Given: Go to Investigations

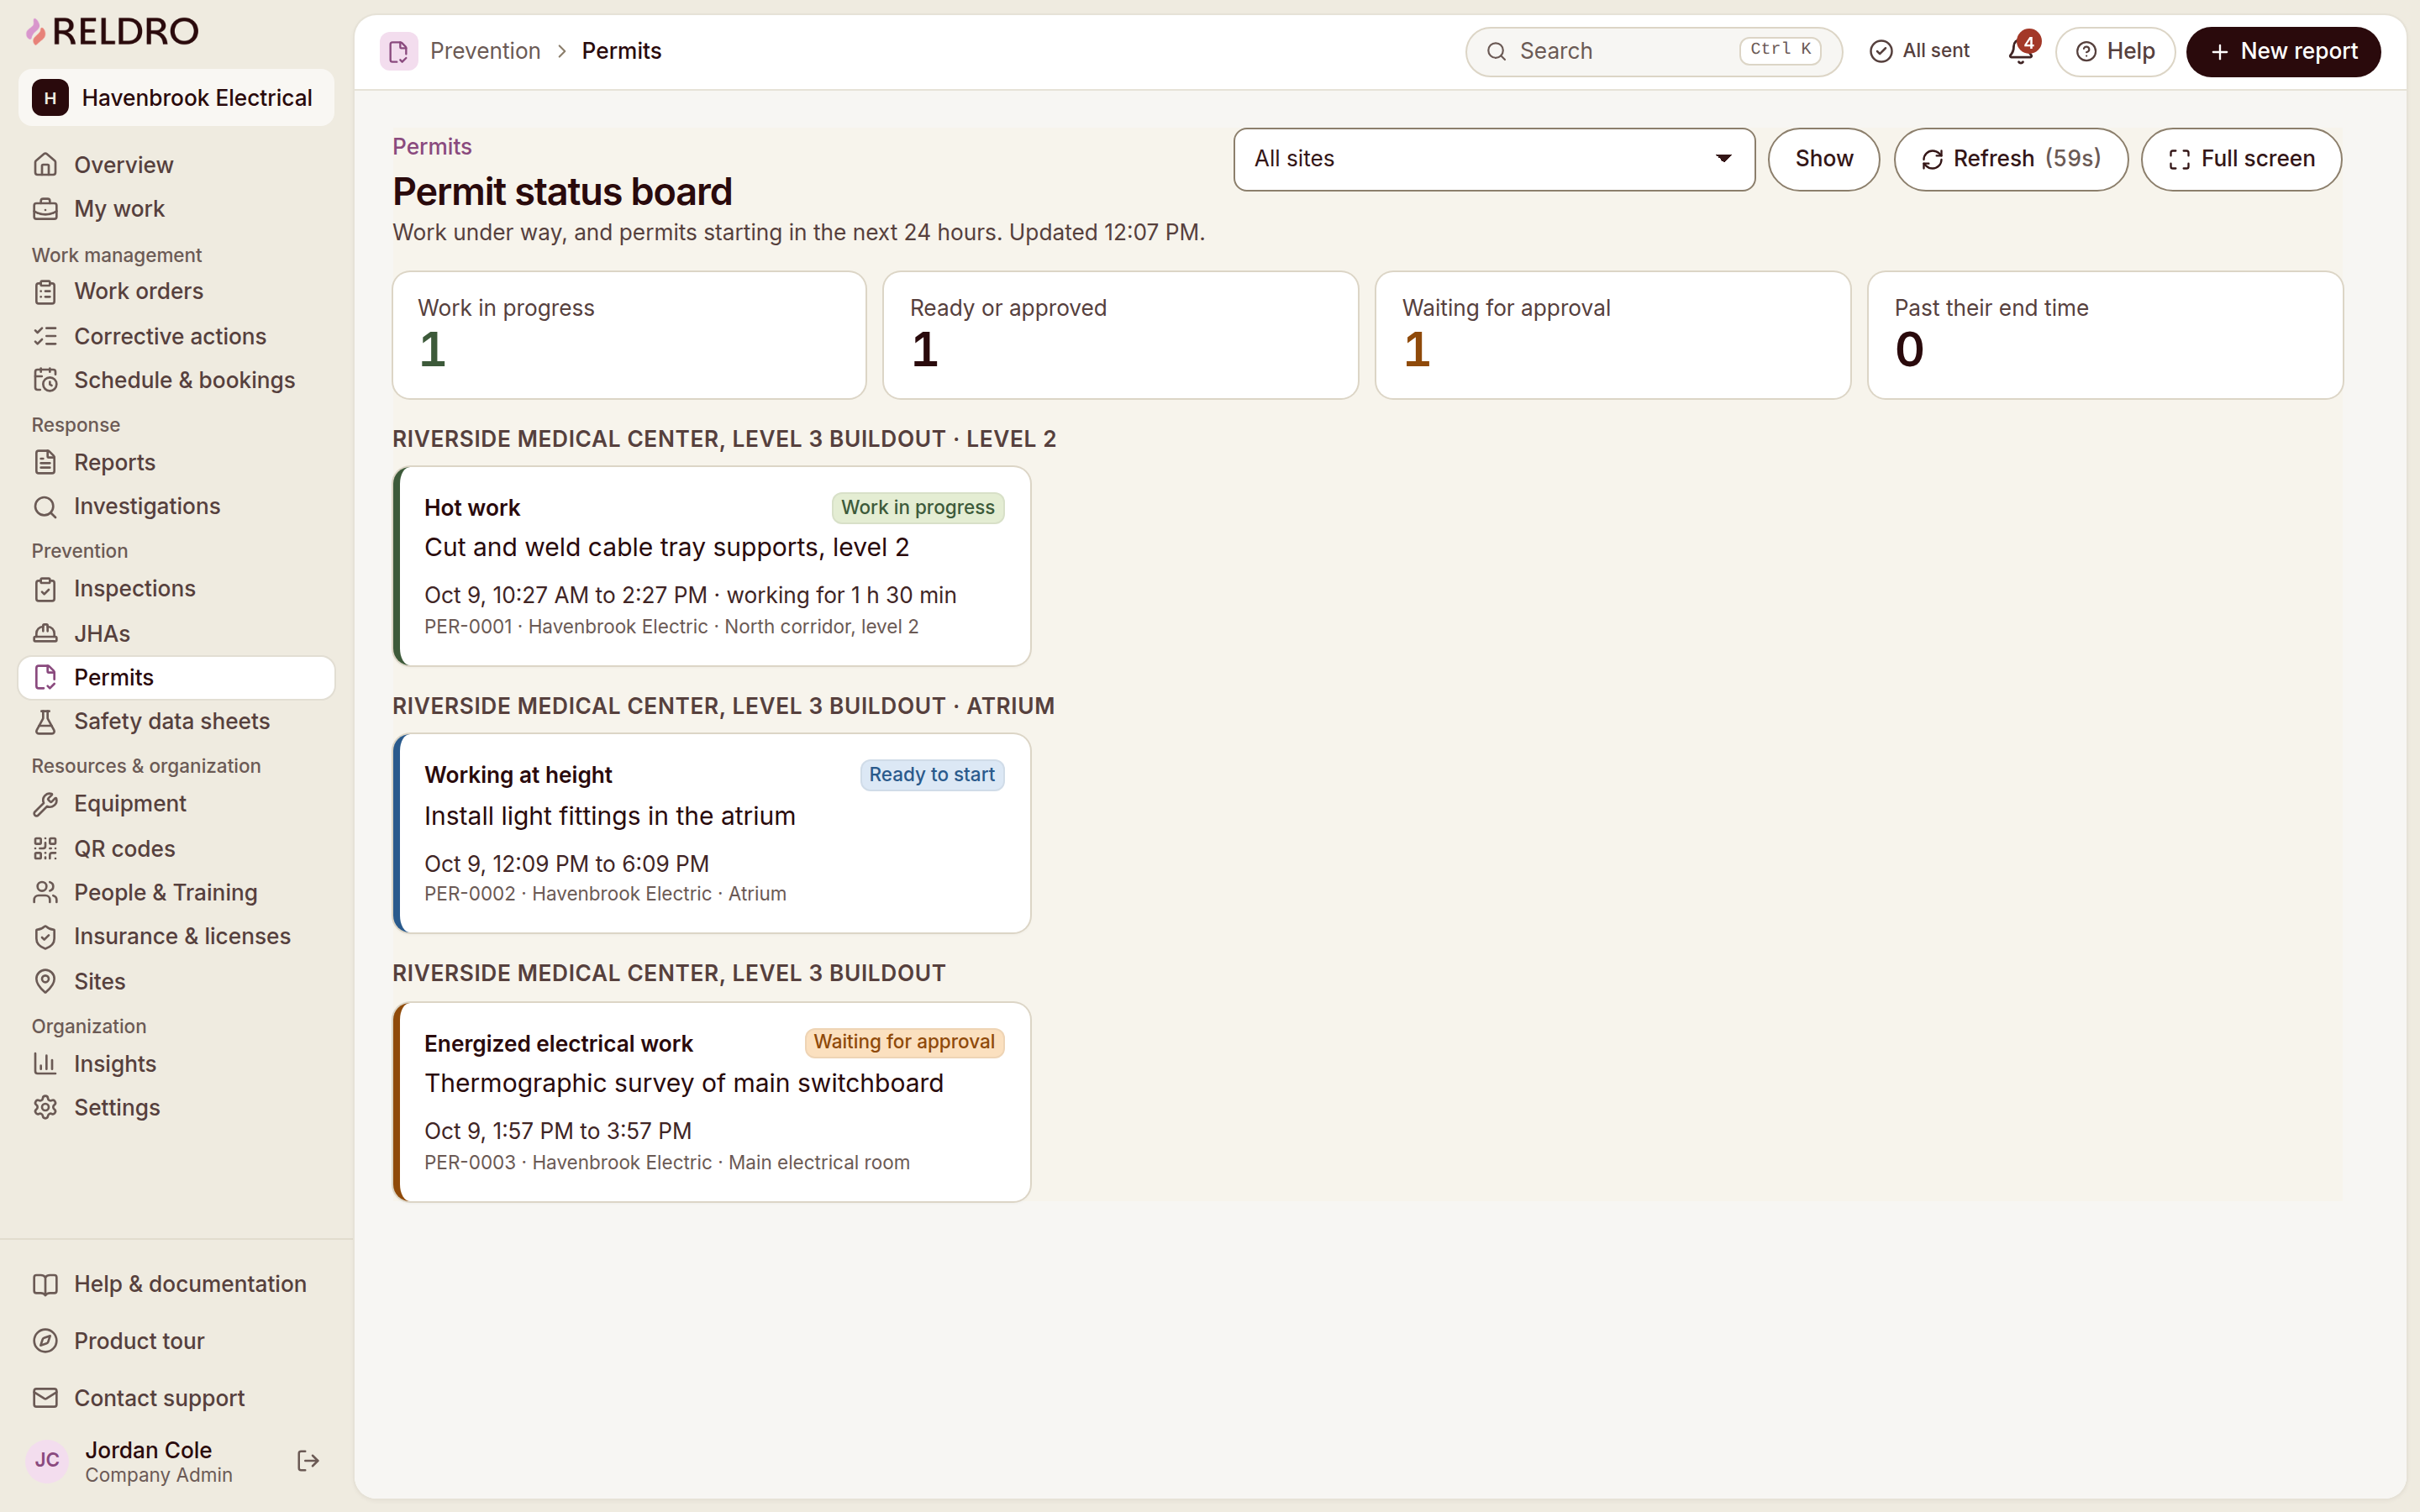Looking at the screenshot, I should pyautogui.click(x=176, y=506).
